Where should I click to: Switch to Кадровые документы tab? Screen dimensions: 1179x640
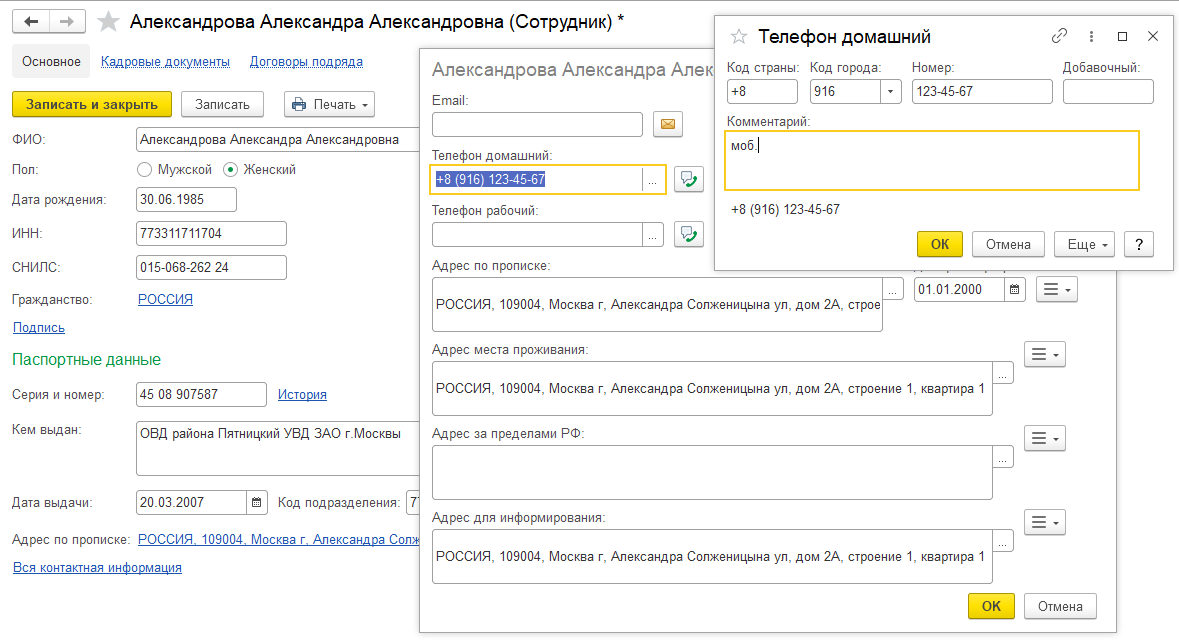pyautogui.click(x=165, y=62)
